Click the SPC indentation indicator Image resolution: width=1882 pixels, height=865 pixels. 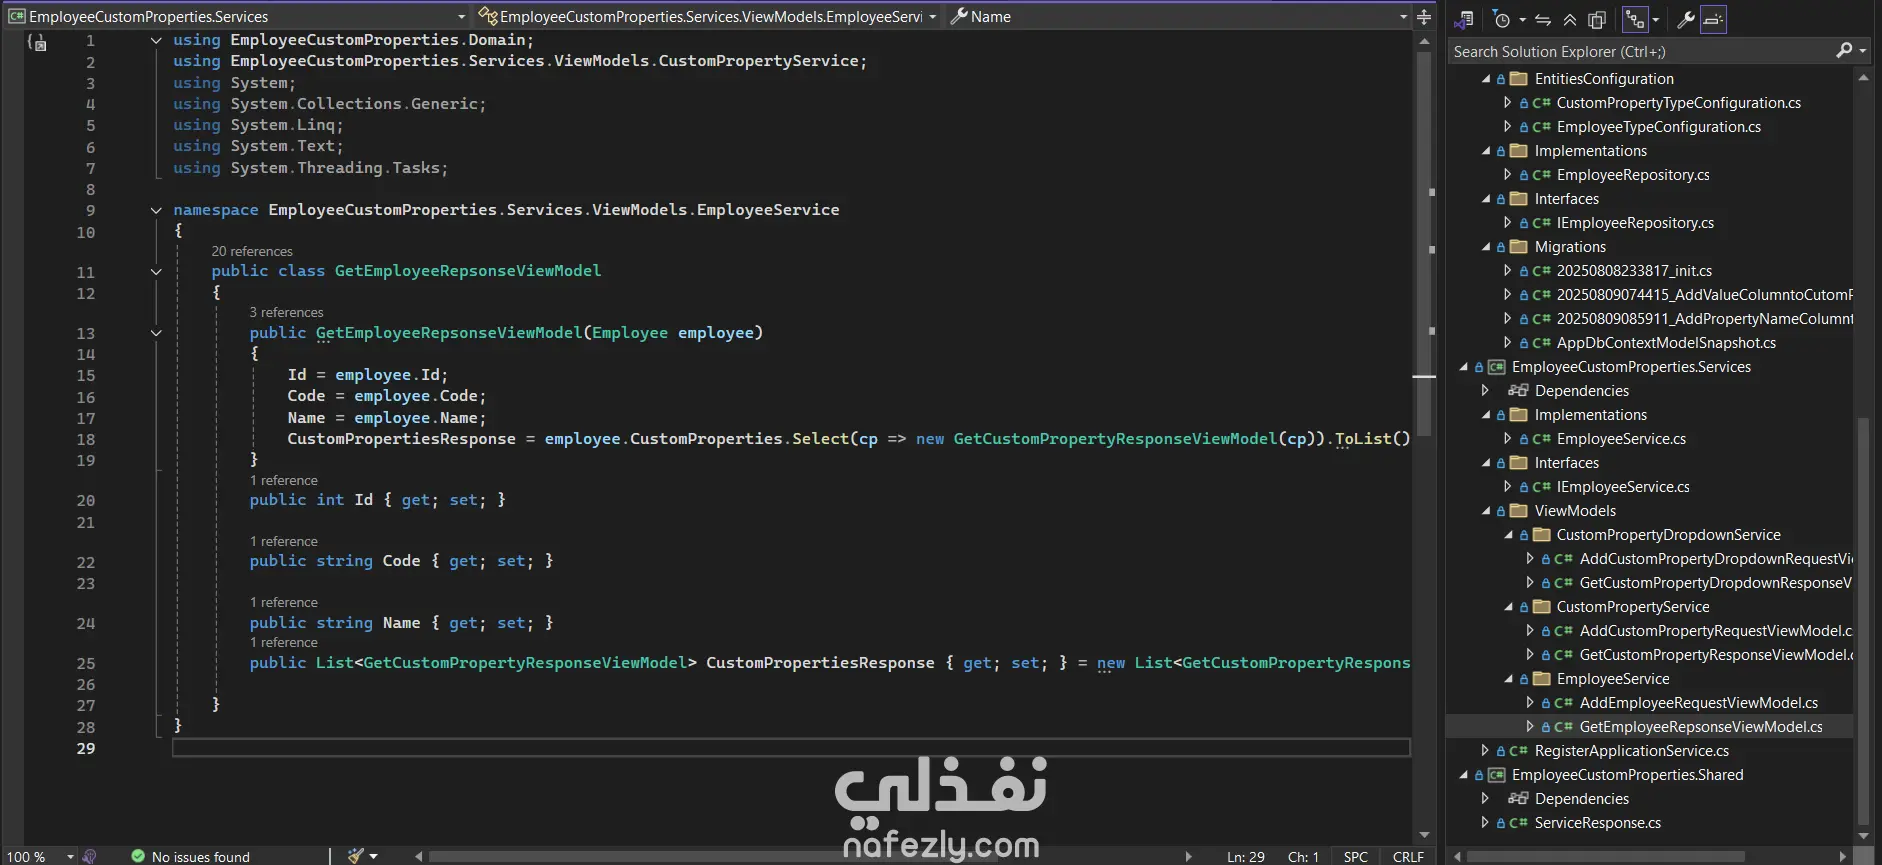[x=1356, y=856]
